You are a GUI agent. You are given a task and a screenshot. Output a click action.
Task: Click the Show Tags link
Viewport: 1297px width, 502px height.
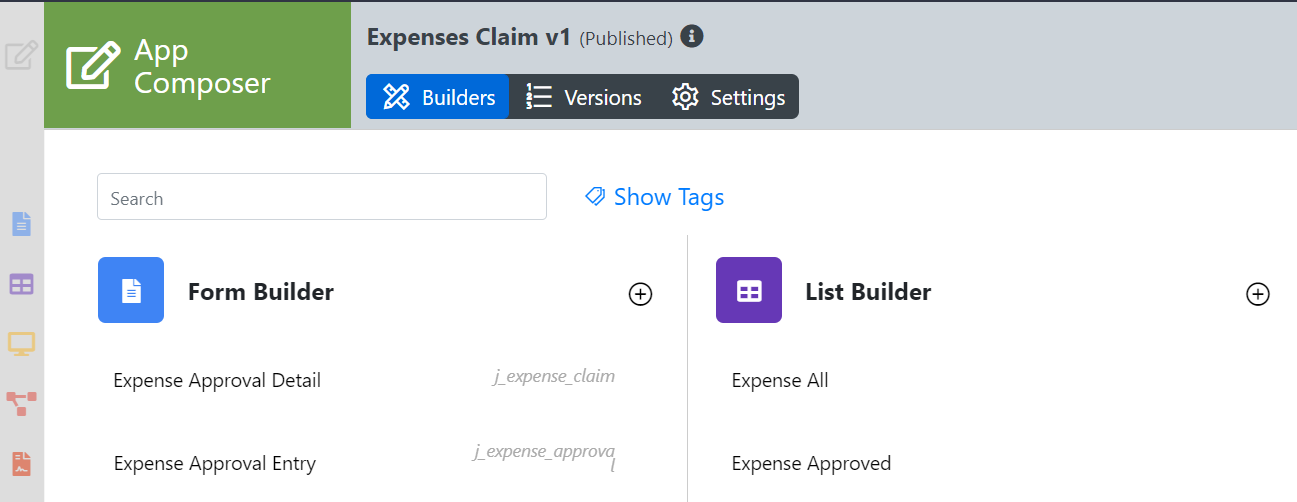tap(655, 197)
